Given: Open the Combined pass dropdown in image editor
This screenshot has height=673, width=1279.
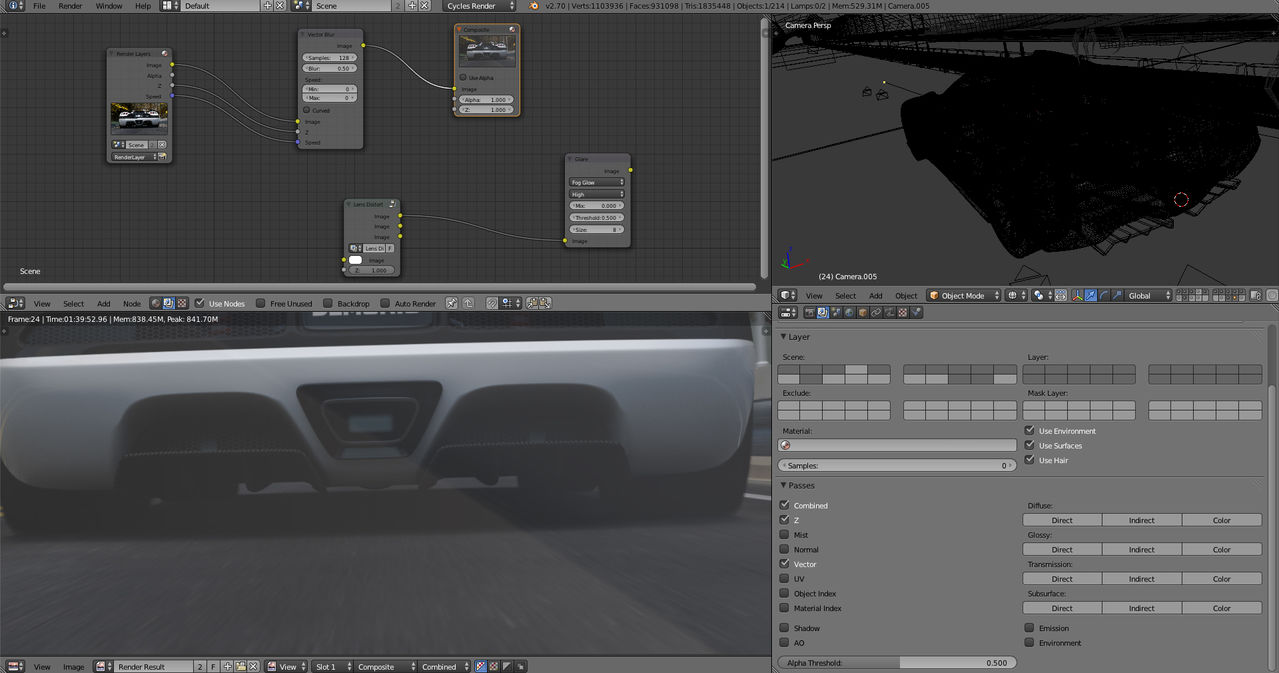Looking at the screenshot, I should 445,666.
